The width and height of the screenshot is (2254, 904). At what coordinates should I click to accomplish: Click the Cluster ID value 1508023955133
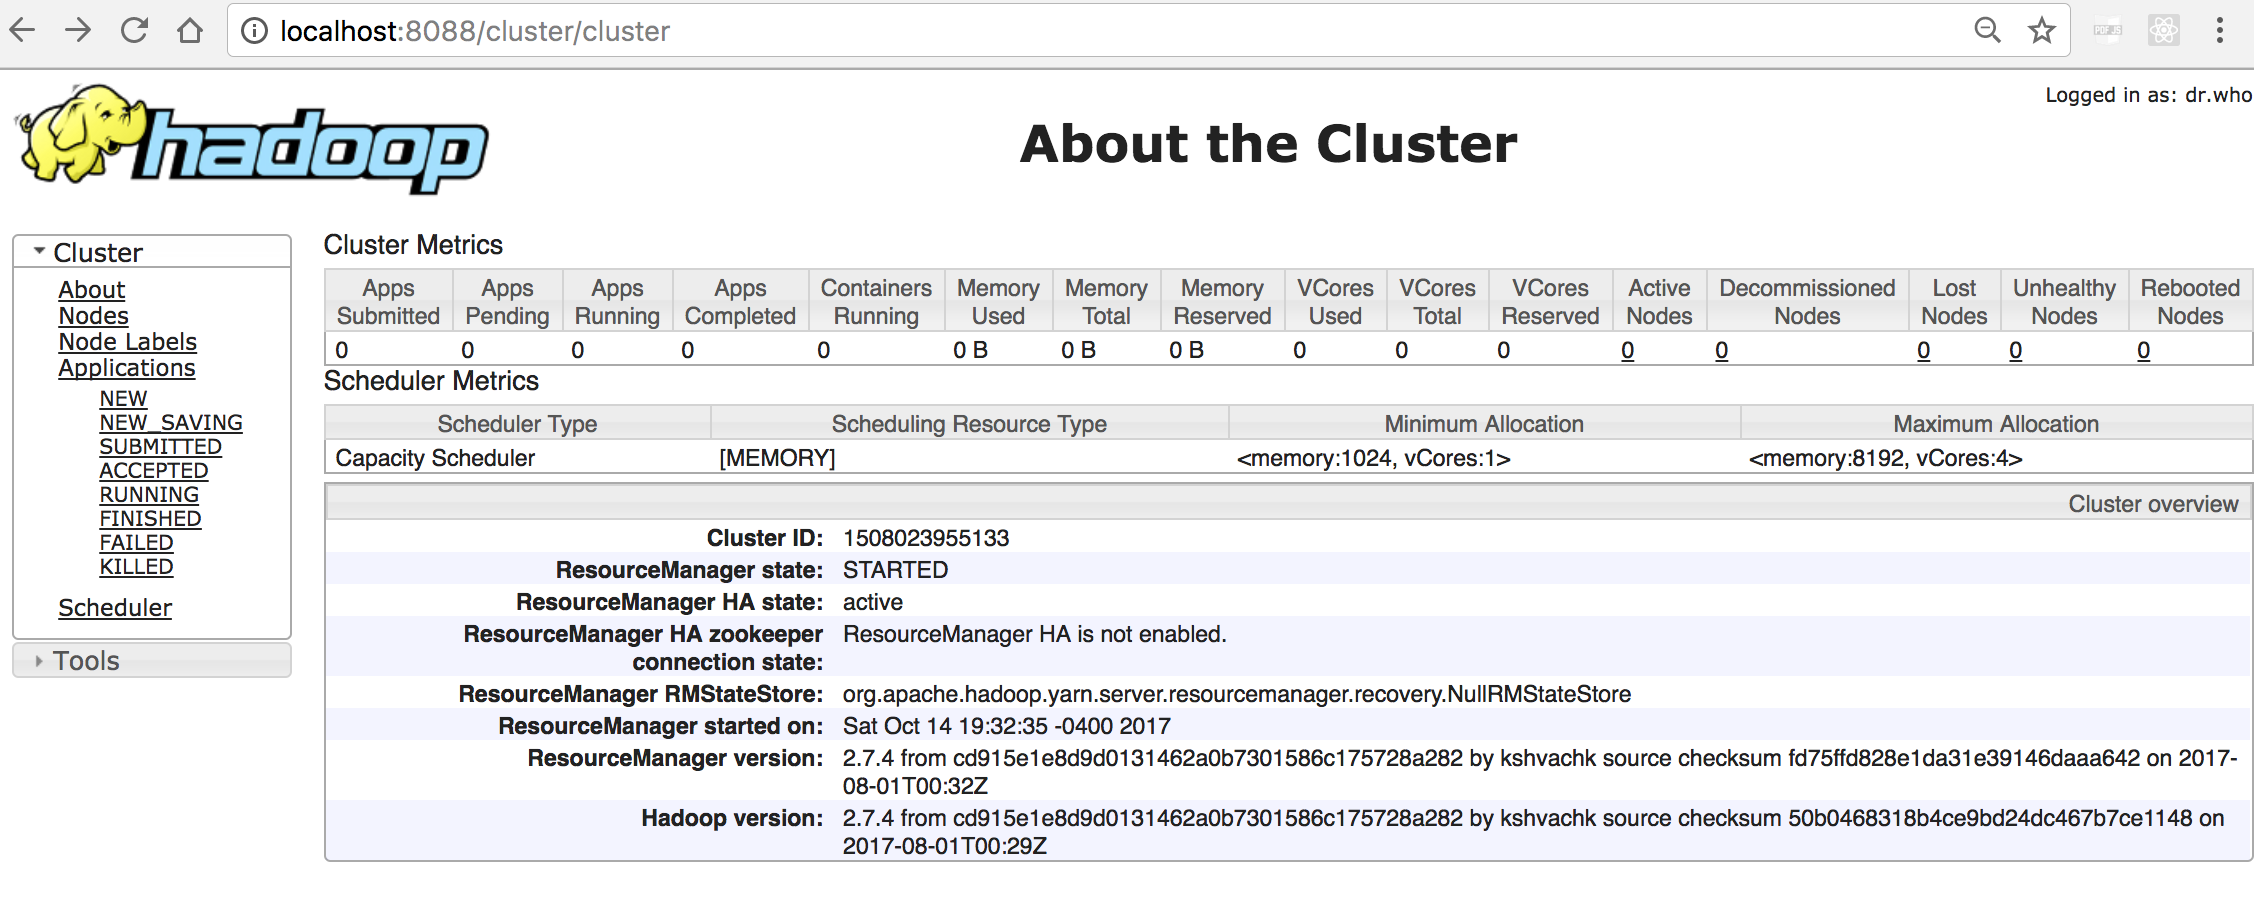point(926,538)
